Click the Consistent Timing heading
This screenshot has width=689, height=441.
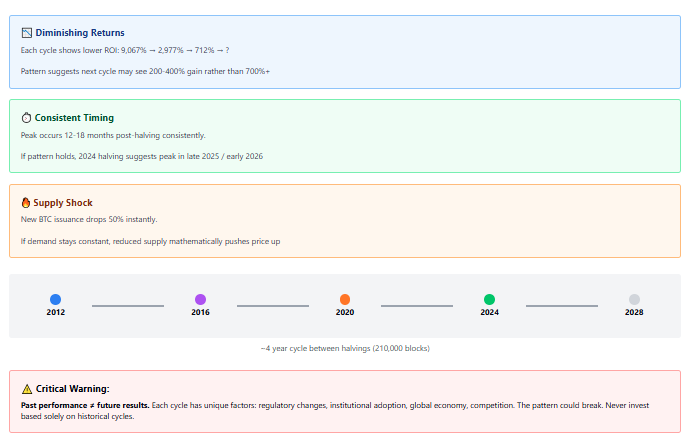[x=74, y=118]
